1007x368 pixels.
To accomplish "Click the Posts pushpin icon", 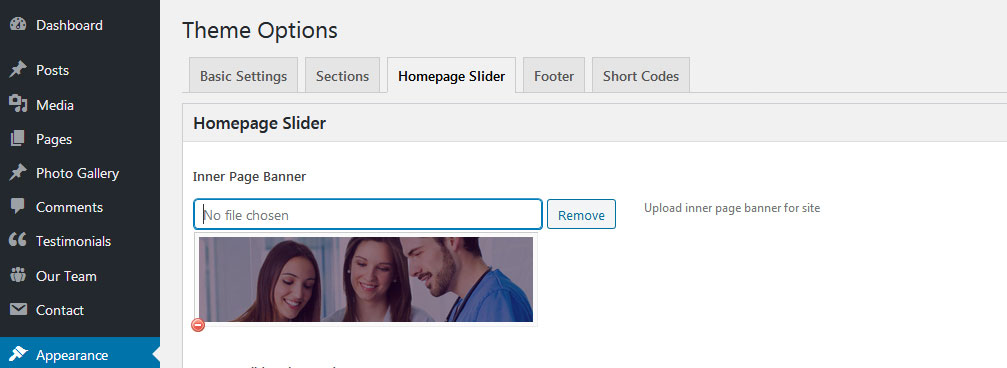I will click(x=18, y=70).
